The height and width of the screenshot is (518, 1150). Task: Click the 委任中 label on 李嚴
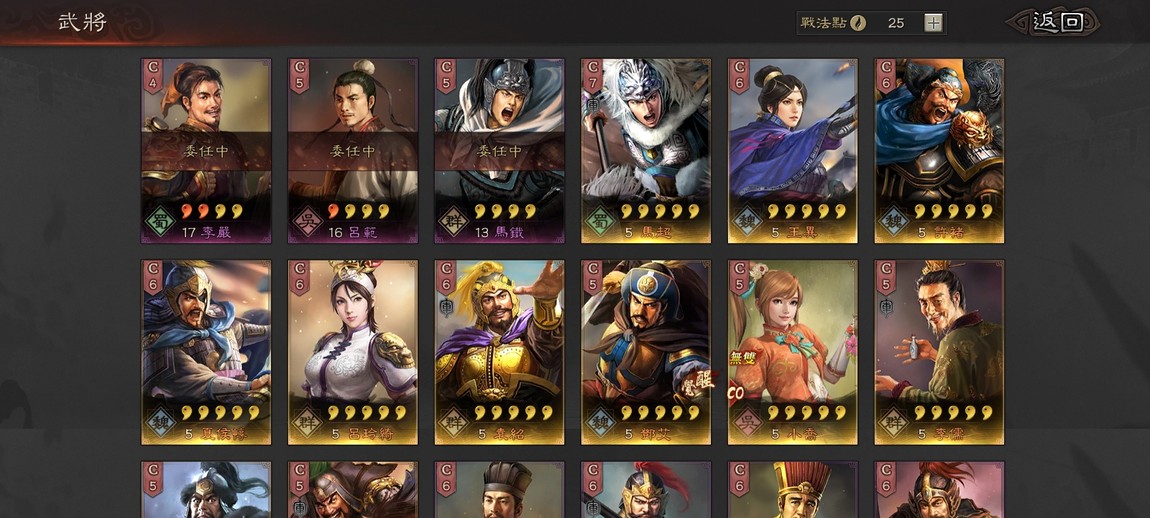pos(206,151)
